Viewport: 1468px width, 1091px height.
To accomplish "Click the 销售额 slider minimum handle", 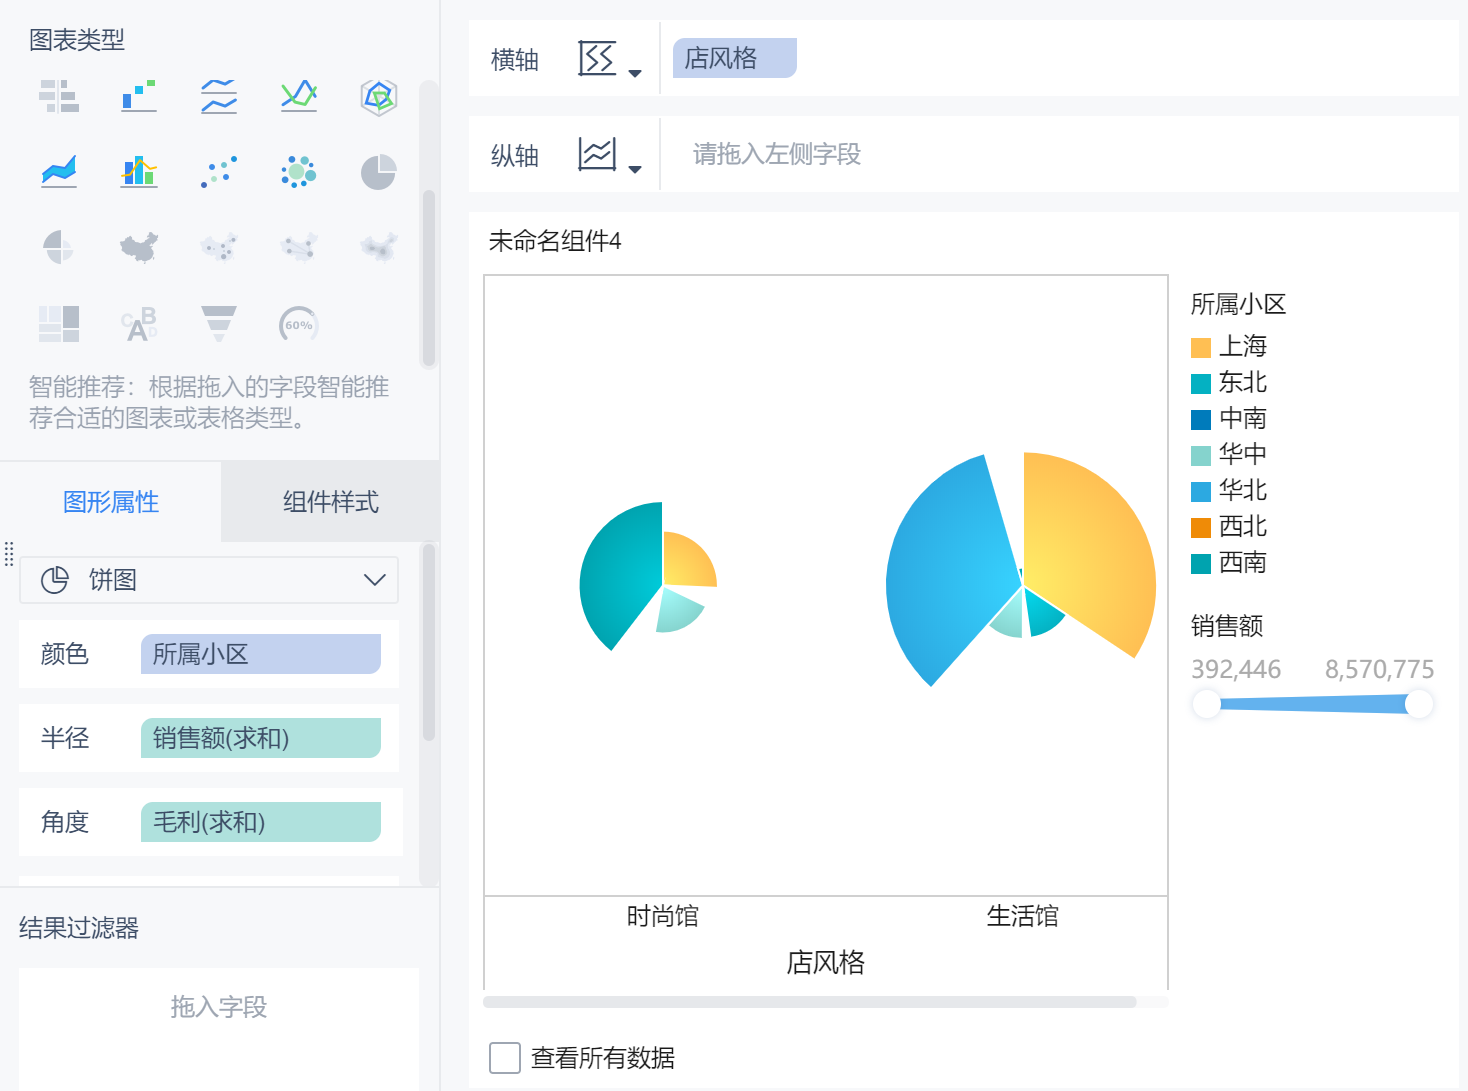I will pos(1207,704).
